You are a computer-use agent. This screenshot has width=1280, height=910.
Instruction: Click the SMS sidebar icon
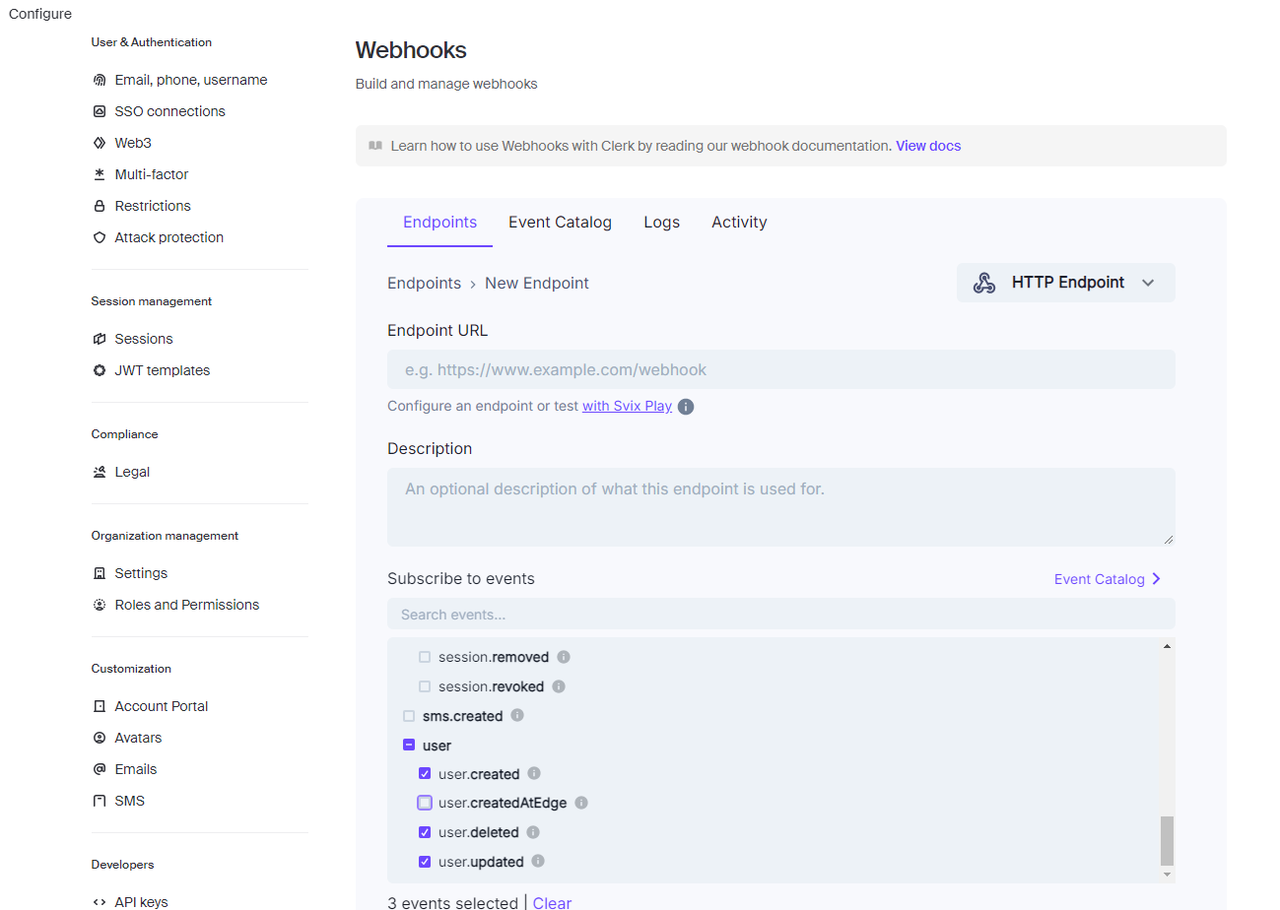pyautogui.click(x=99, y=801)
